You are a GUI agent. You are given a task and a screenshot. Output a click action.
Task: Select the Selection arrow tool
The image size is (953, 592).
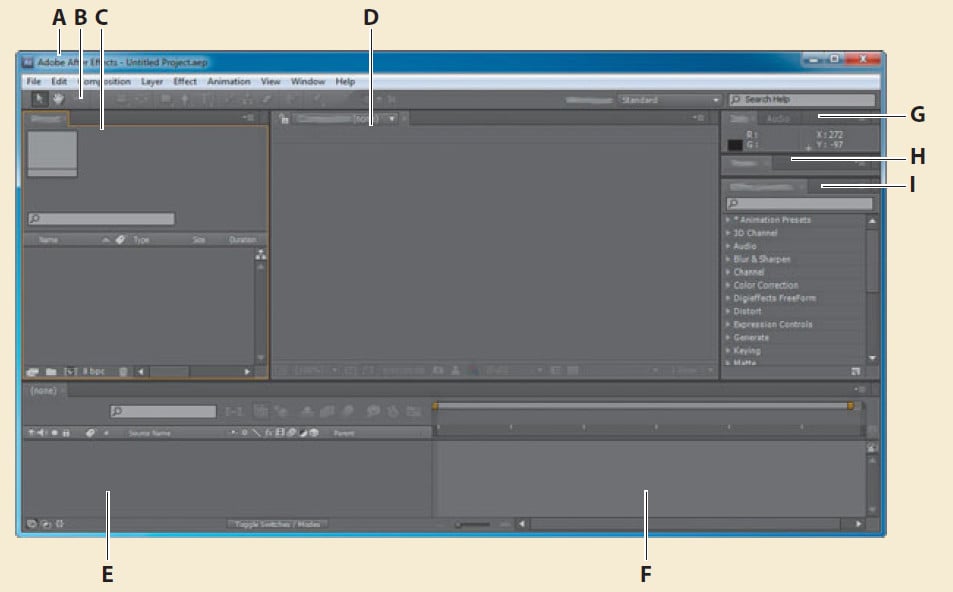(x=40, y=98)
